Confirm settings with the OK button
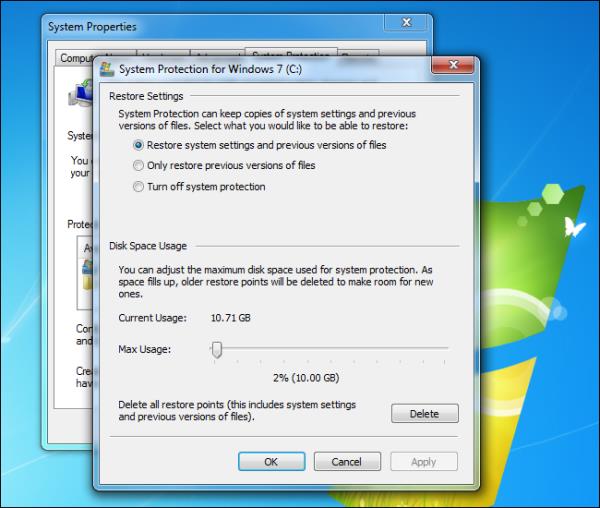Viewport: 600px width, 508px height. click(271, 462)
